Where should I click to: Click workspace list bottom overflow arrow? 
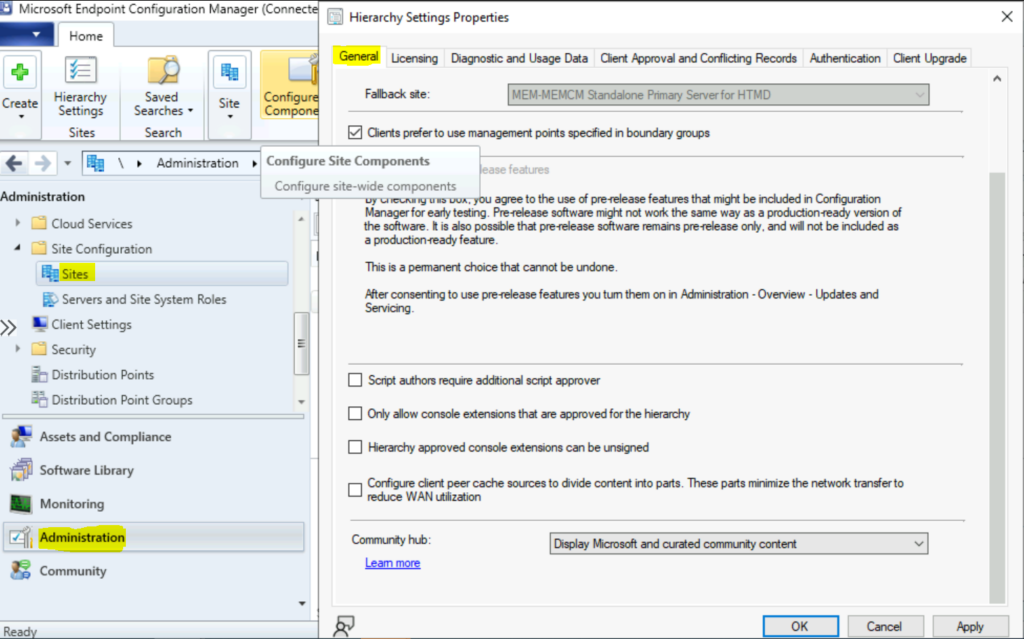click(302, 603)
